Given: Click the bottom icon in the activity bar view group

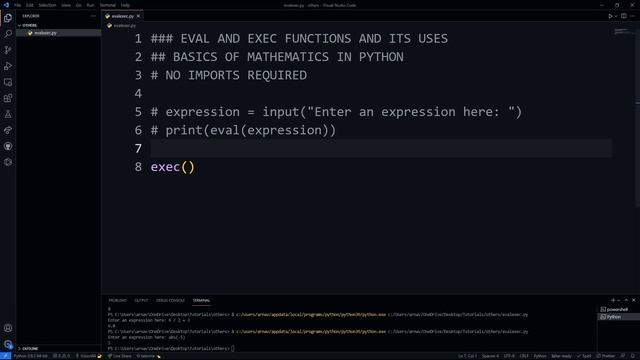Looking at the screenshot, I should pyautogui.click(x=8, y=162).
